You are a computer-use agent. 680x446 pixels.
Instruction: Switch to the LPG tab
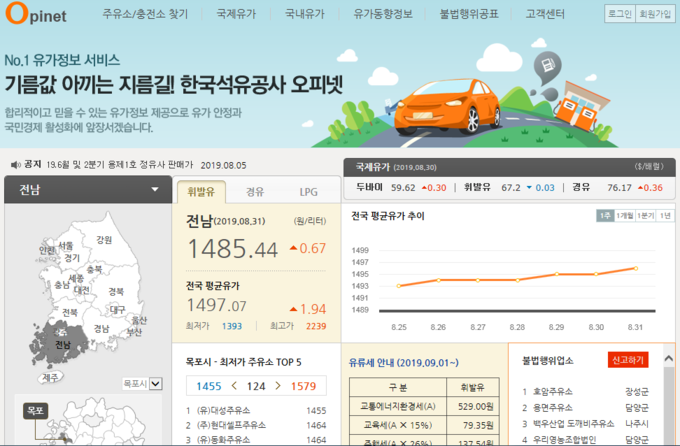[308, 192]
